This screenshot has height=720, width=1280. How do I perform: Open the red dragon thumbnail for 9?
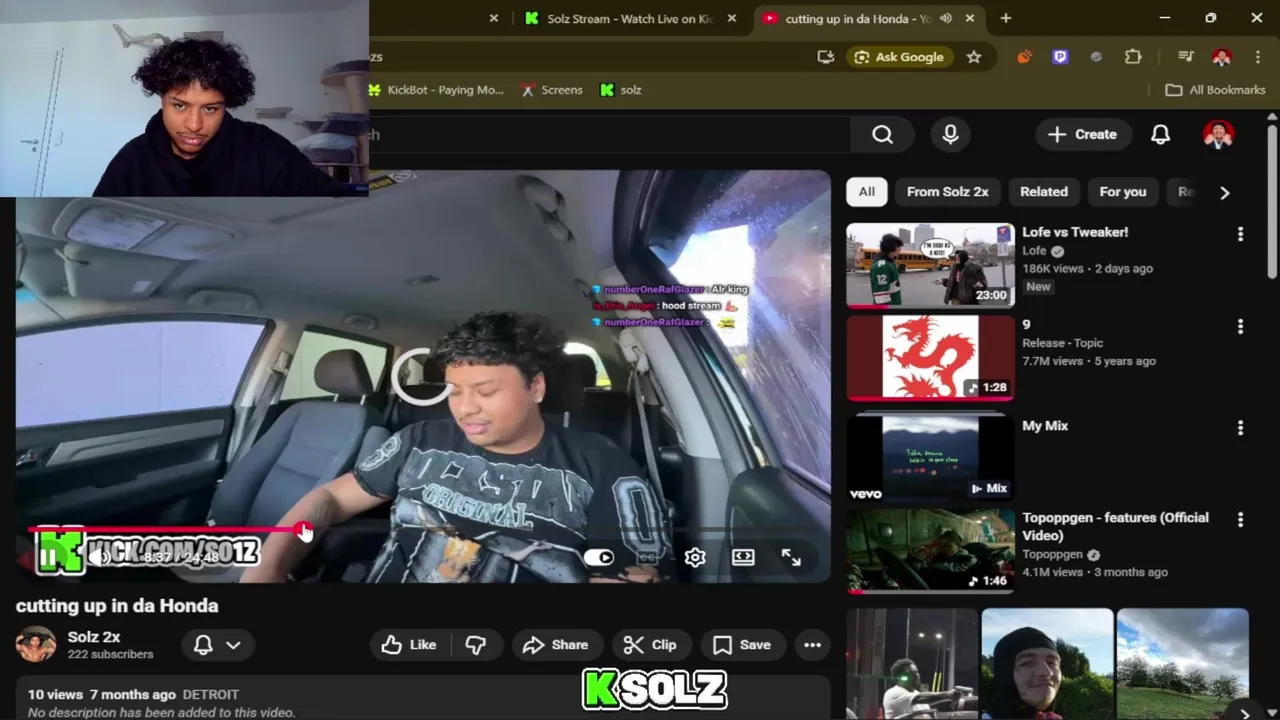pos(930,358)
